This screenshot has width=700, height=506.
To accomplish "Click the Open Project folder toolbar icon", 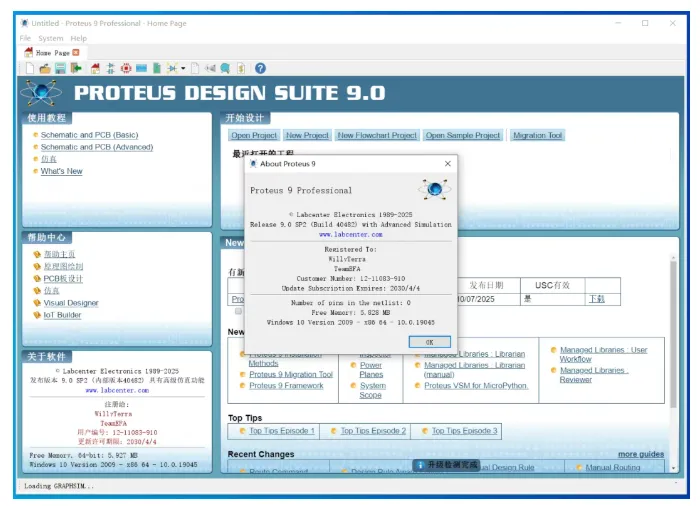I will [x=45, y=68].
